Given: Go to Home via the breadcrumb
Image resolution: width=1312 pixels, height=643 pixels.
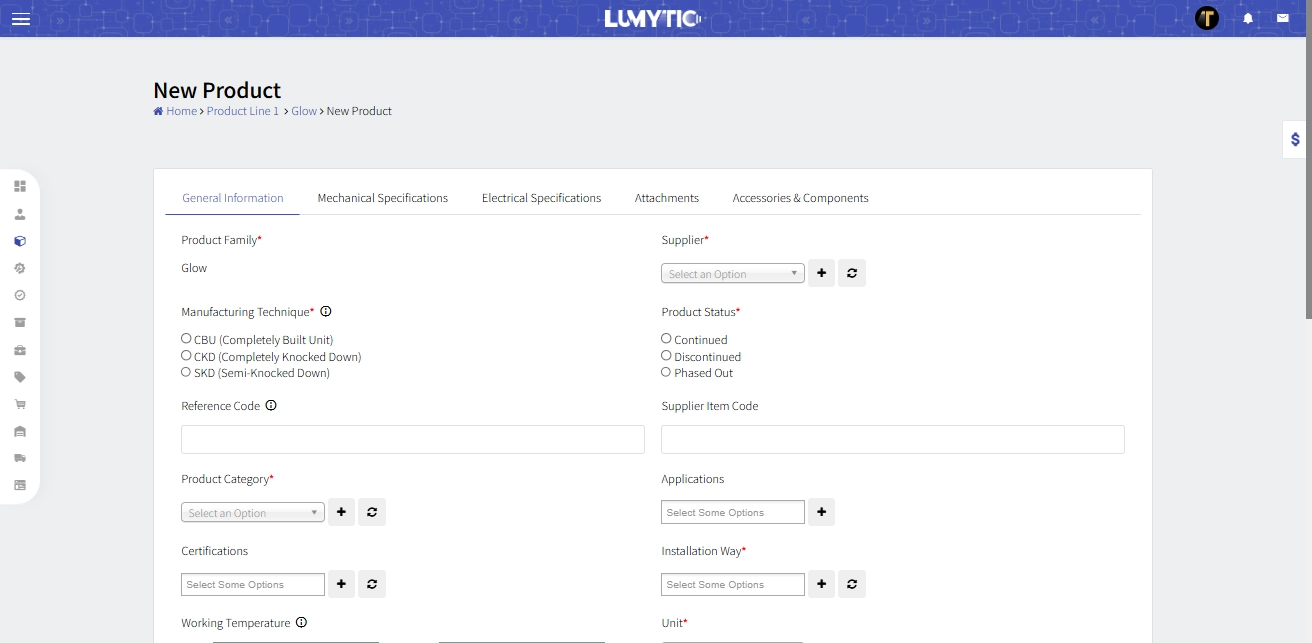Looking at the screenshot, I should pyautogui.click(x=181, y=111).
